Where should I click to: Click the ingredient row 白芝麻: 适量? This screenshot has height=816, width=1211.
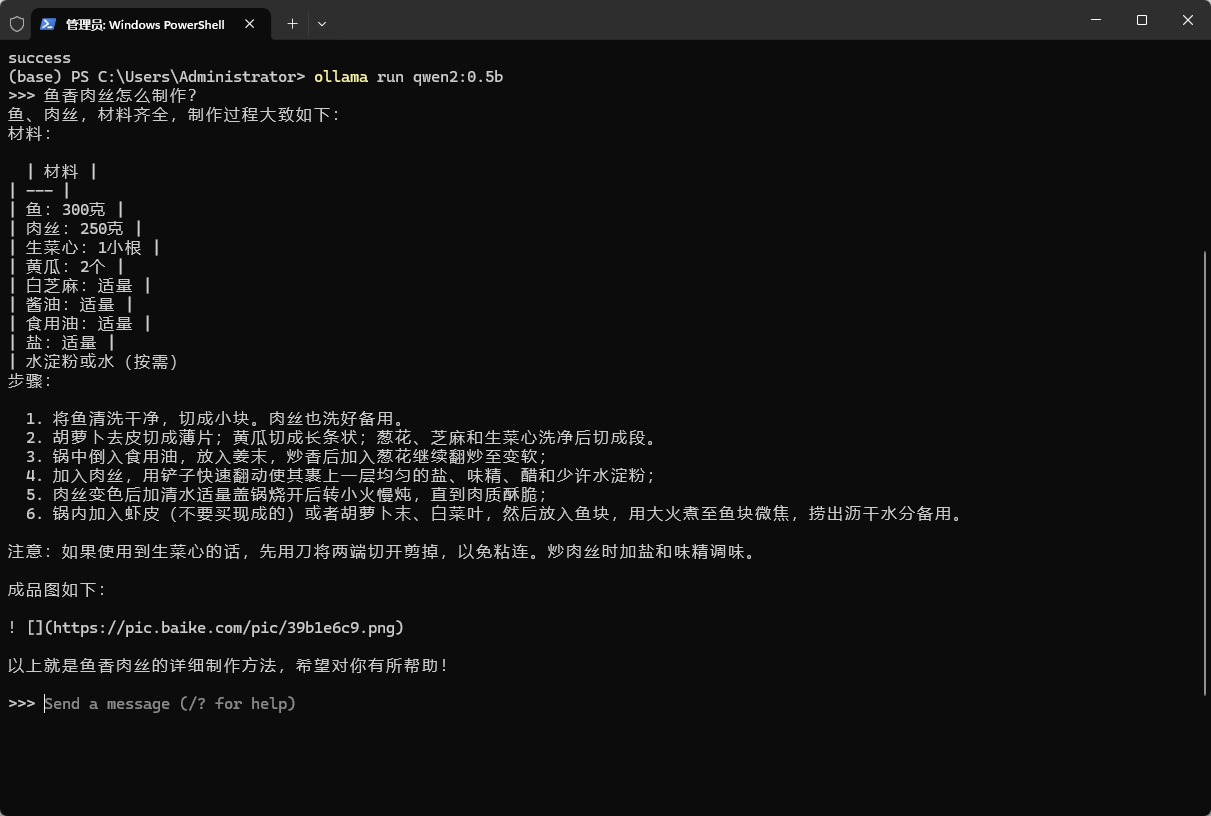coord(80,286)
